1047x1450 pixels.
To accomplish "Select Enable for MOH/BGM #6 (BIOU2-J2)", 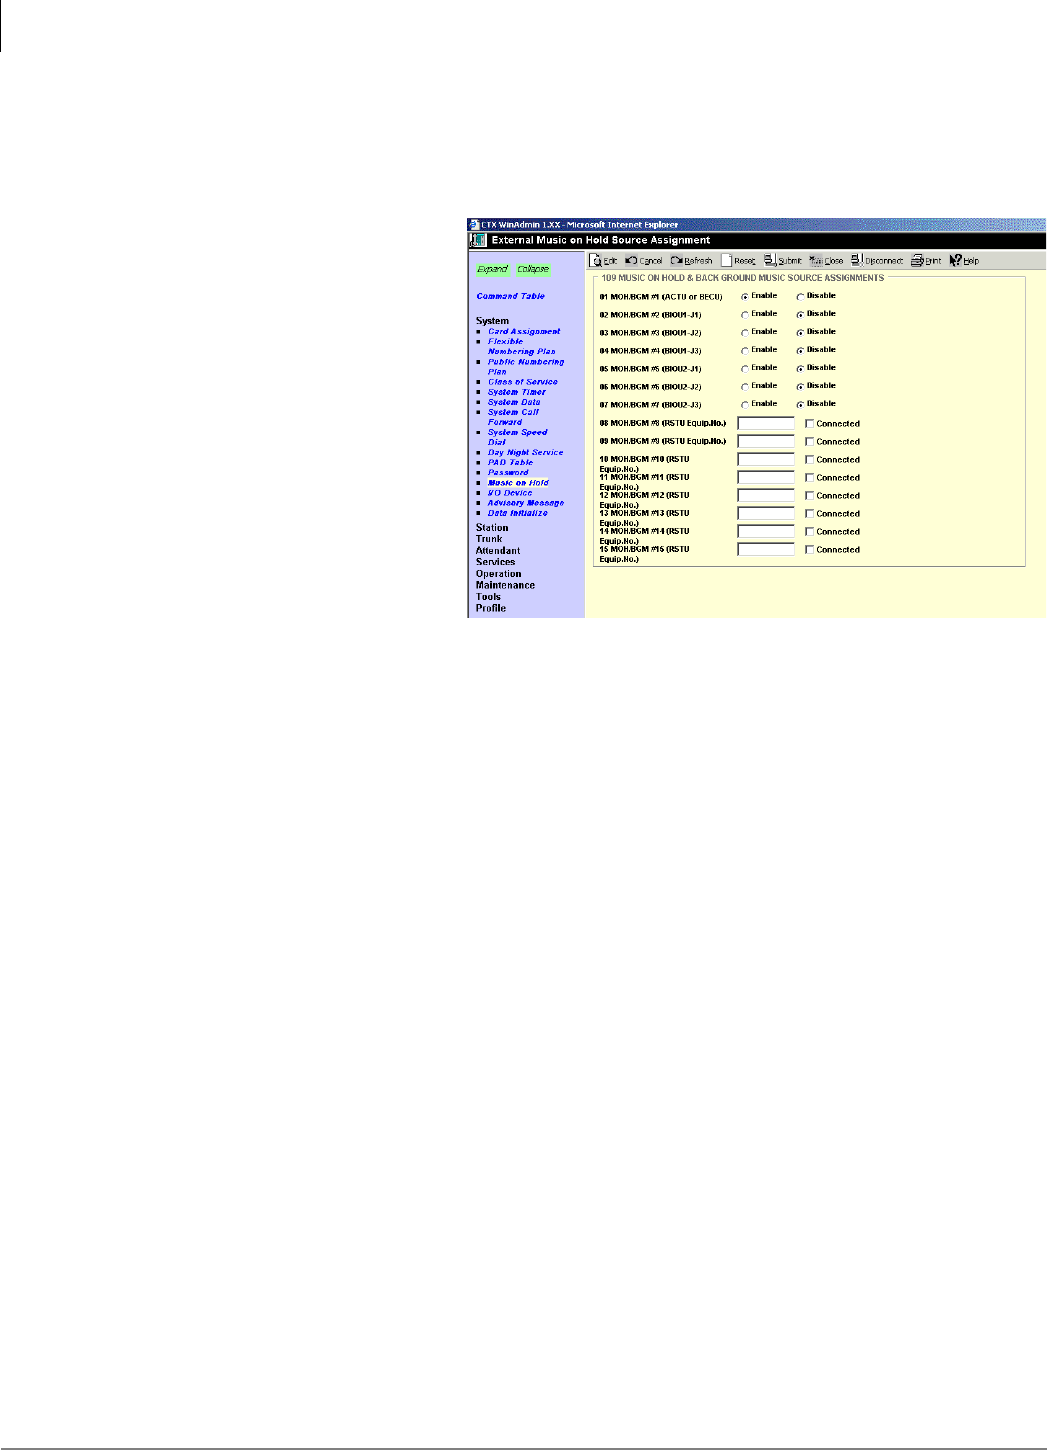I will click(x=745, y=386).
